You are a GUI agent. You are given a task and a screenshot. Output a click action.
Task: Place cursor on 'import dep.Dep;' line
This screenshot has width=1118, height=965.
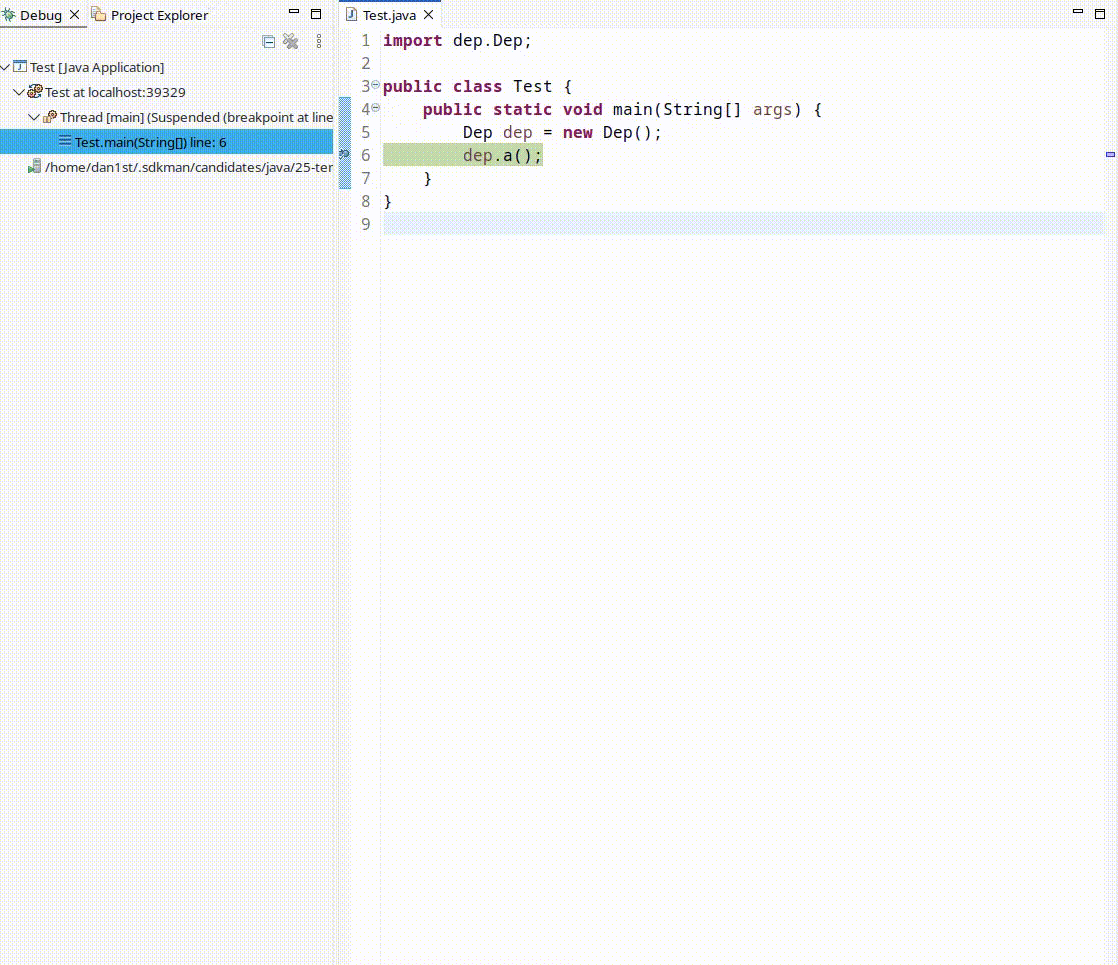click(457, 41)
